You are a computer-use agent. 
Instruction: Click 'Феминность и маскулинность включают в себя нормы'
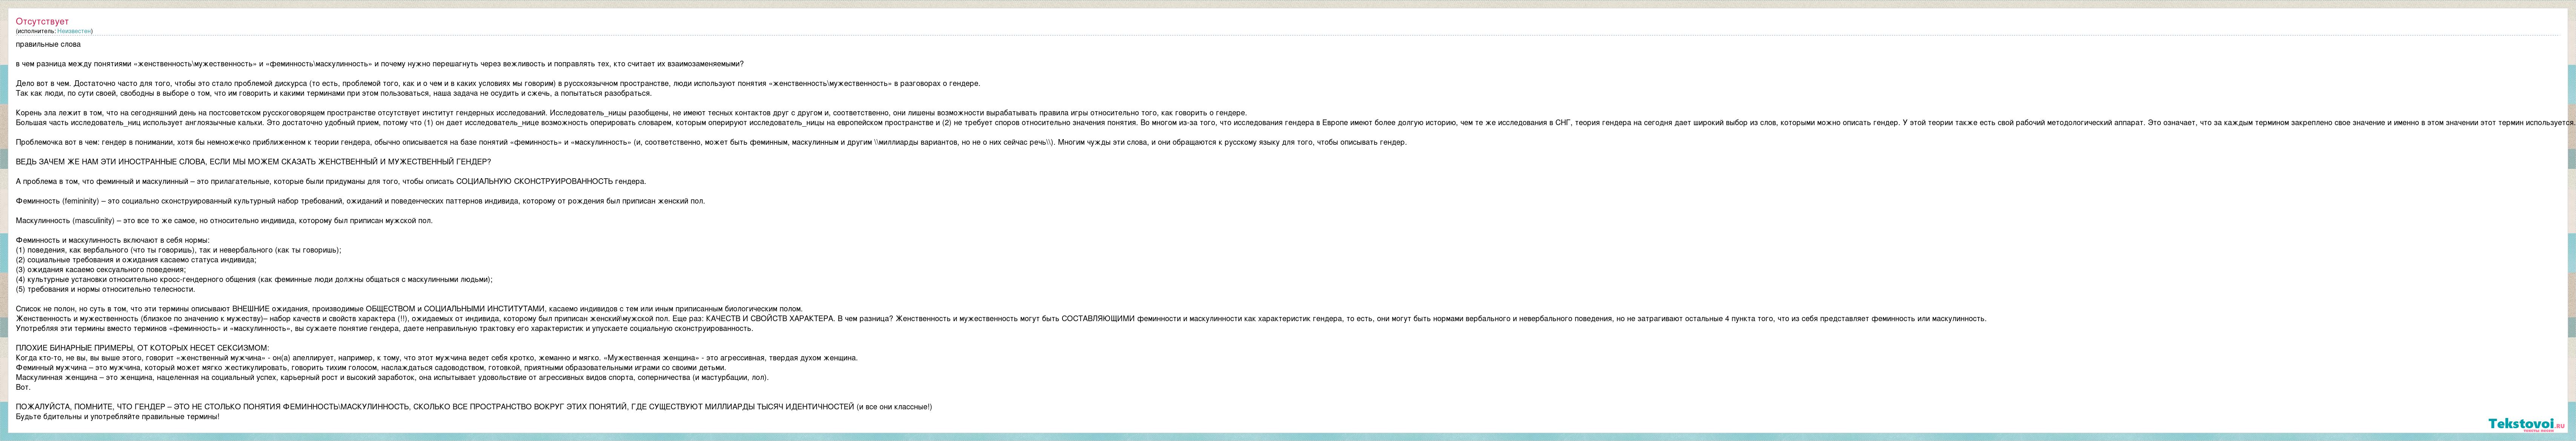[x=113, y=240]
